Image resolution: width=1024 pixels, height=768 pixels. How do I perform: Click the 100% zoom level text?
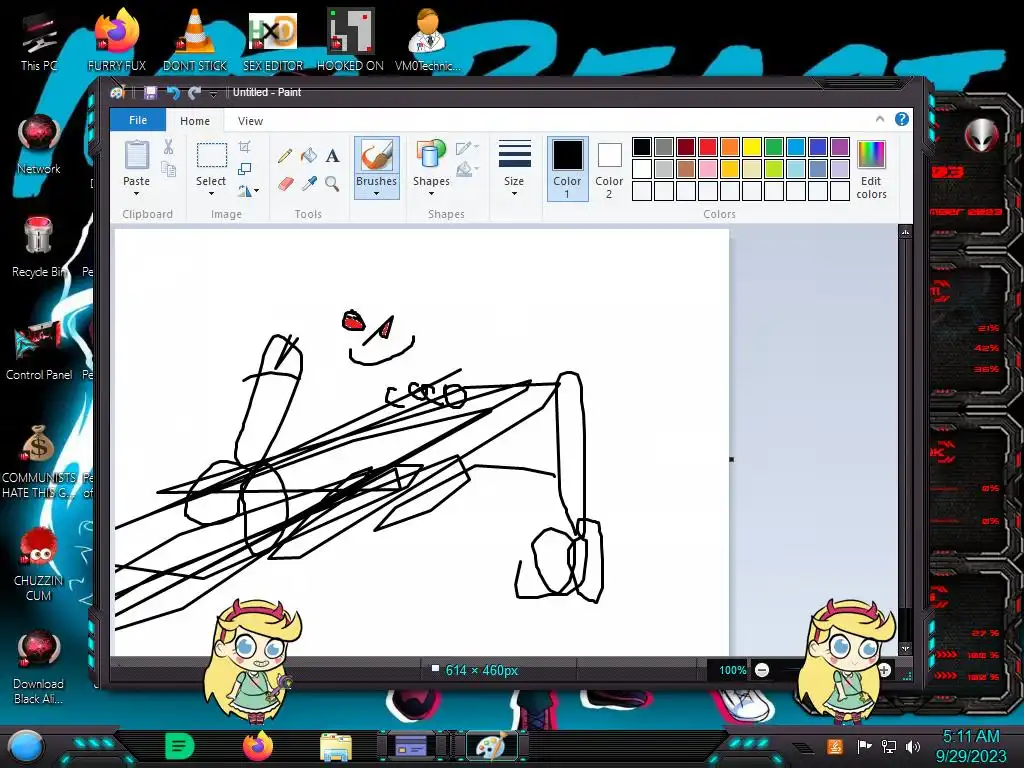click(732, 670)
